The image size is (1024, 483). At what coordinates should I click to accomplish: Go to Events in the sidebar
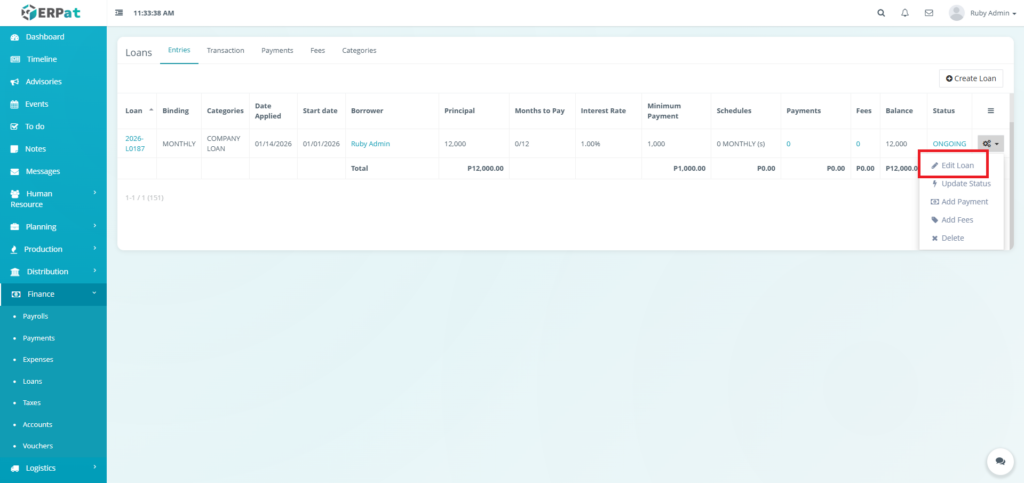[36, 104]
